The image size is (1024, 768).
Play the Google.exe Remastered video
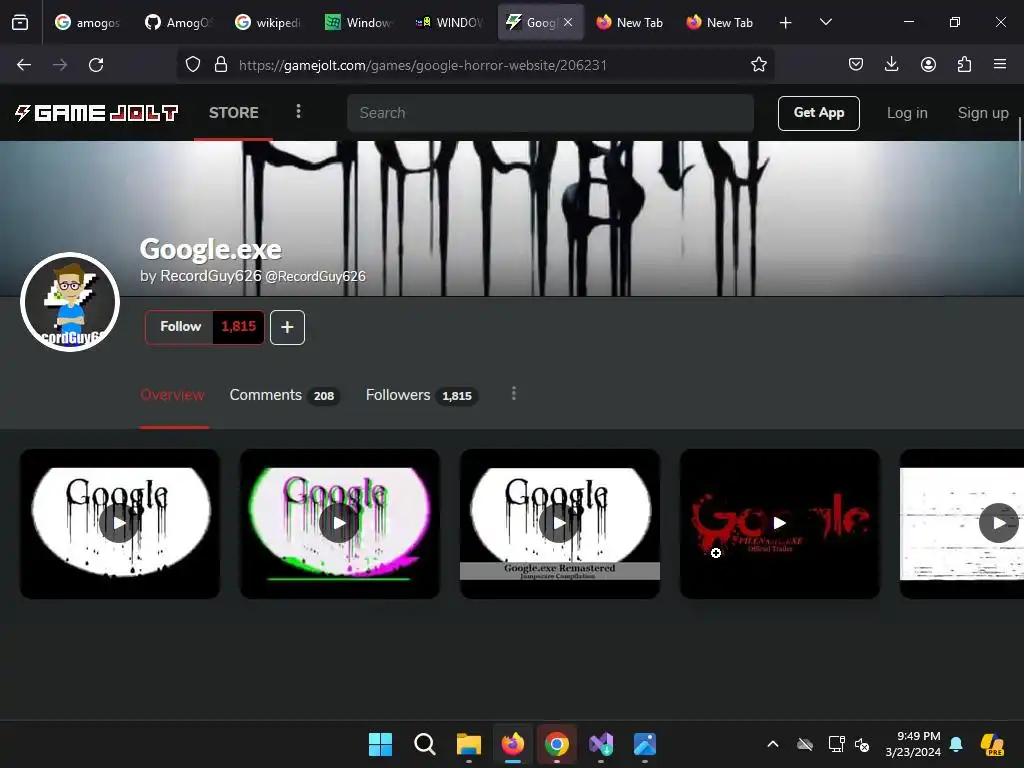click(560, 524)
